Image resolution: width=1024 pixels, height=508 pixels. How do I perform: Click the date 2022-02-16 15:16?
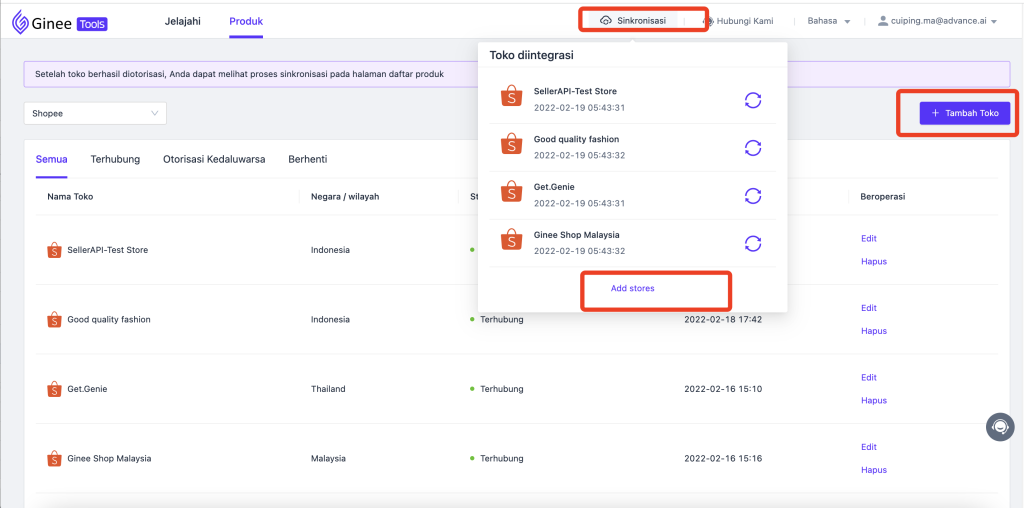pyautogui.click(x=723, y=458)
